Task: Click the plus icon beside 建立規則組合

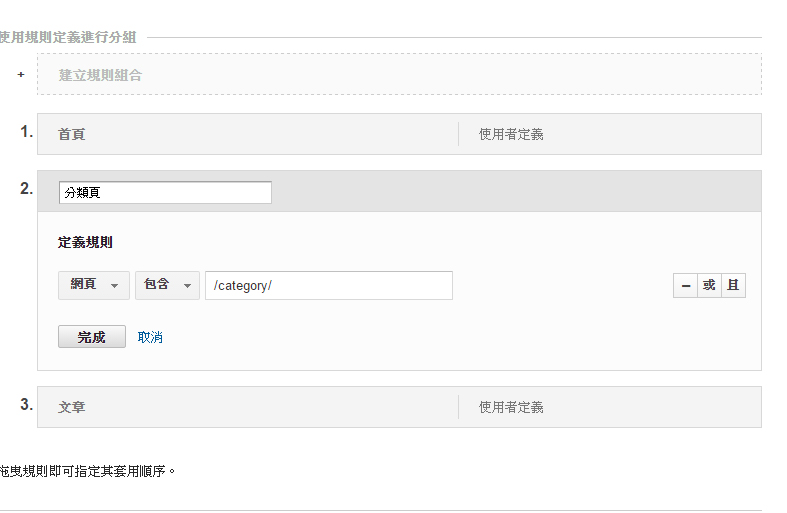Action: [x=21, y=74]
